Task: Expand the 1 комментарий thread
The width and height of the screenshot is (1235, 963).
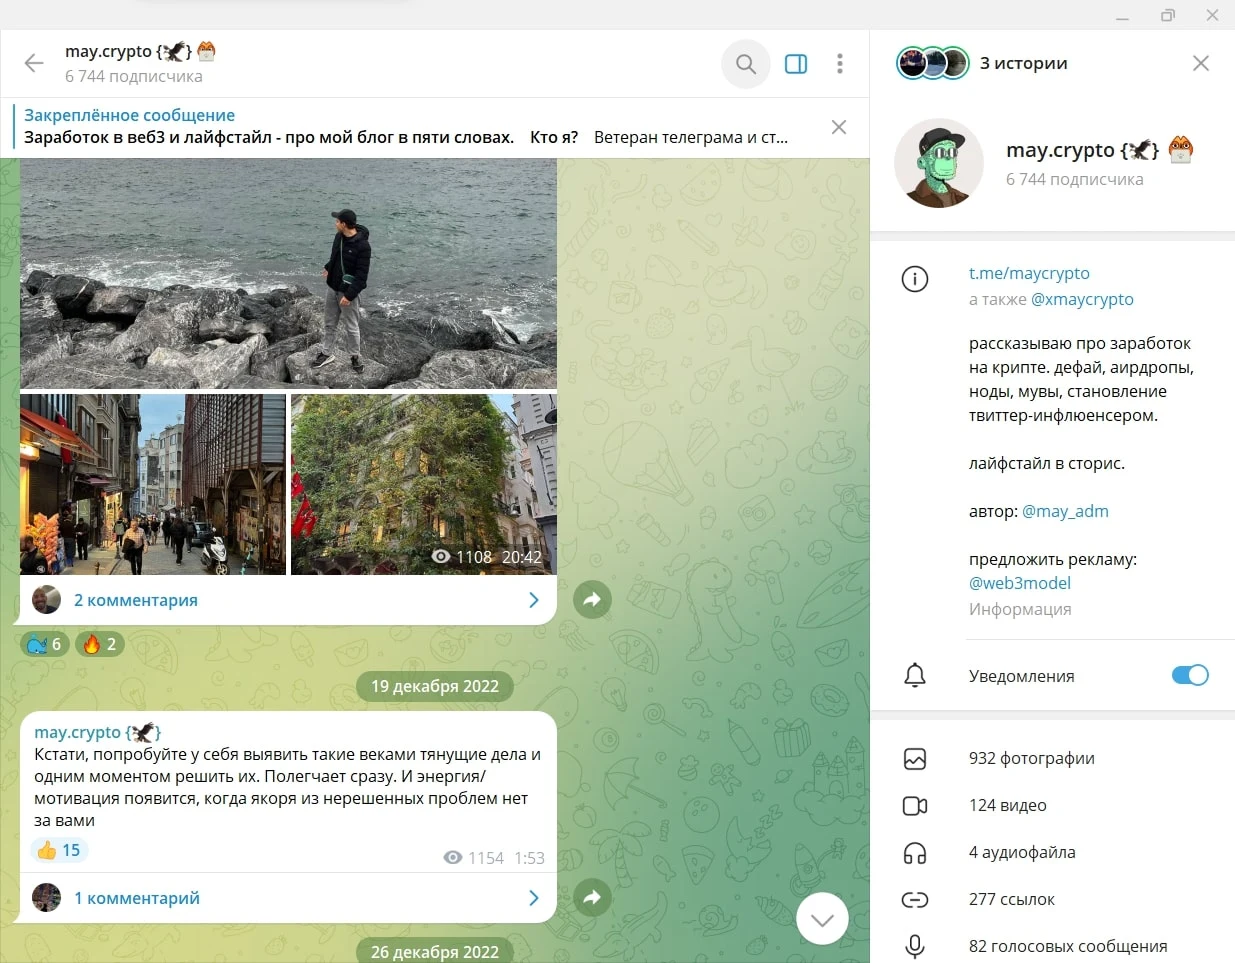Action: tap(288, 898)
